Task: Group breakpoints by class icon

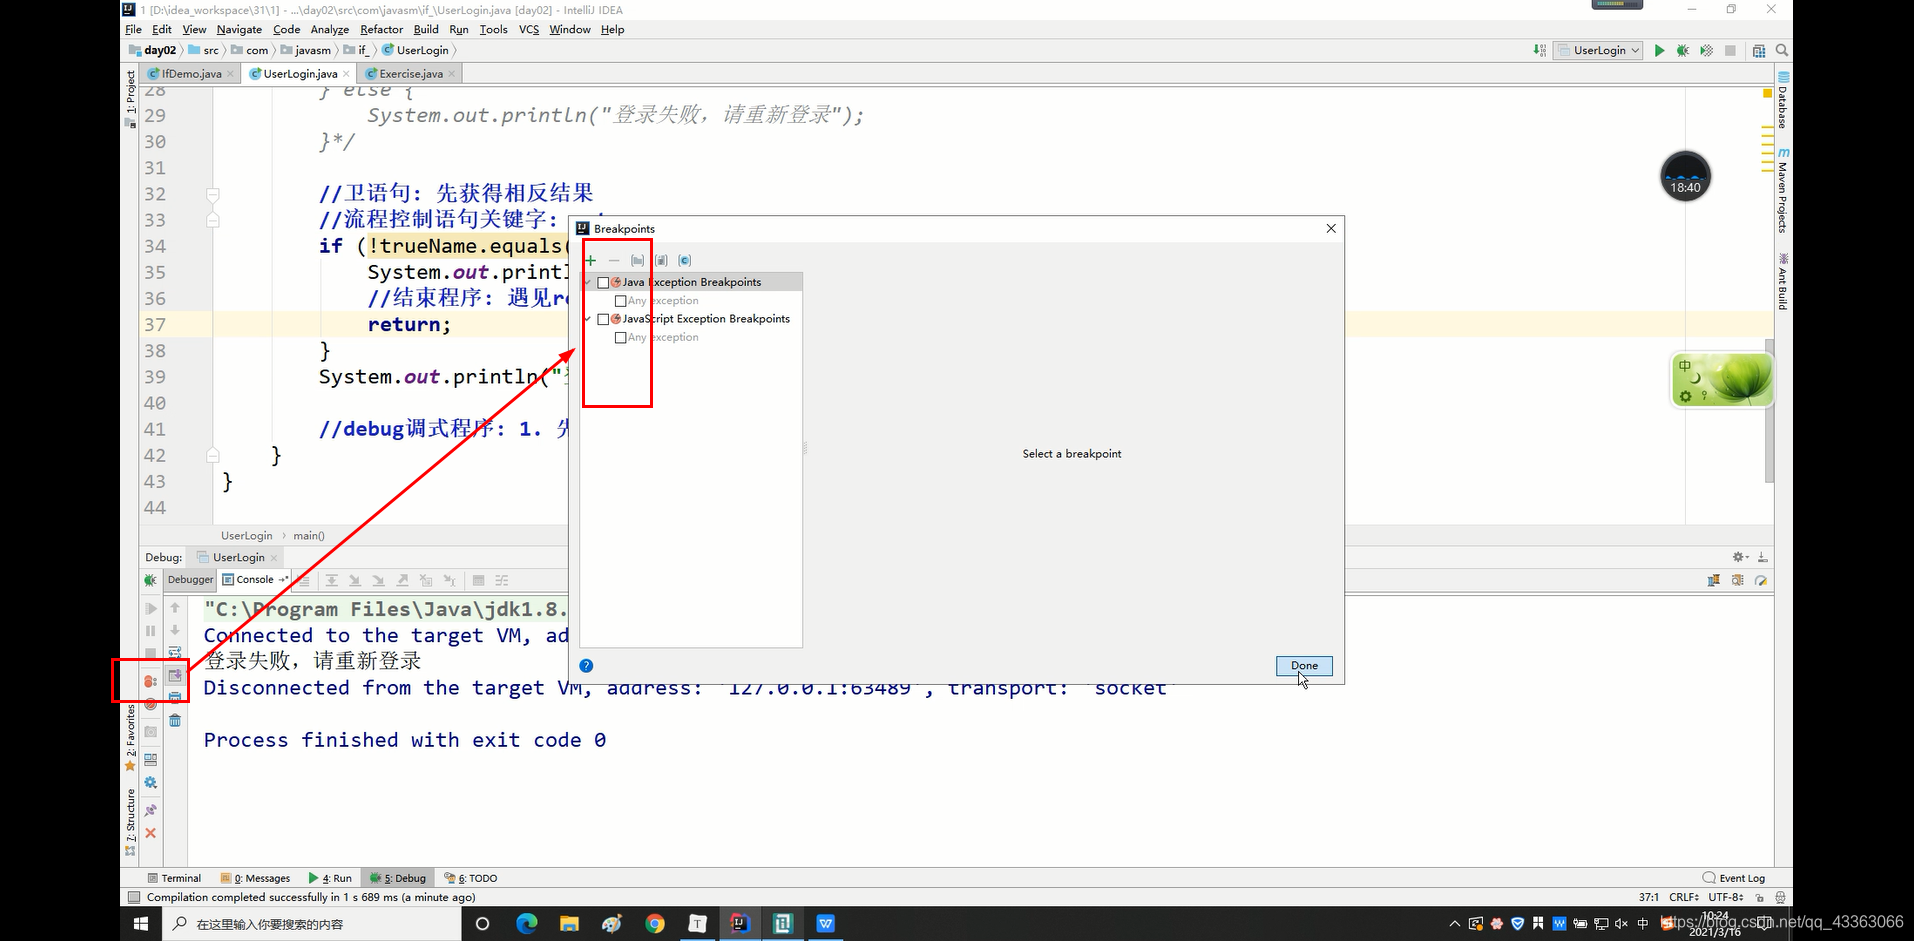Action: (x=685, y=260)
